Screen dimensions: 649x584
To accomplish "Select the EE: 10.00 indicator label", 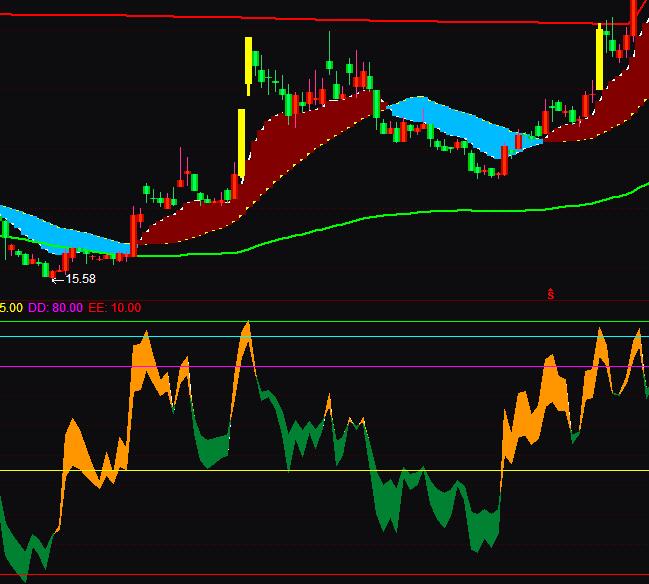I will pos(115,308).
